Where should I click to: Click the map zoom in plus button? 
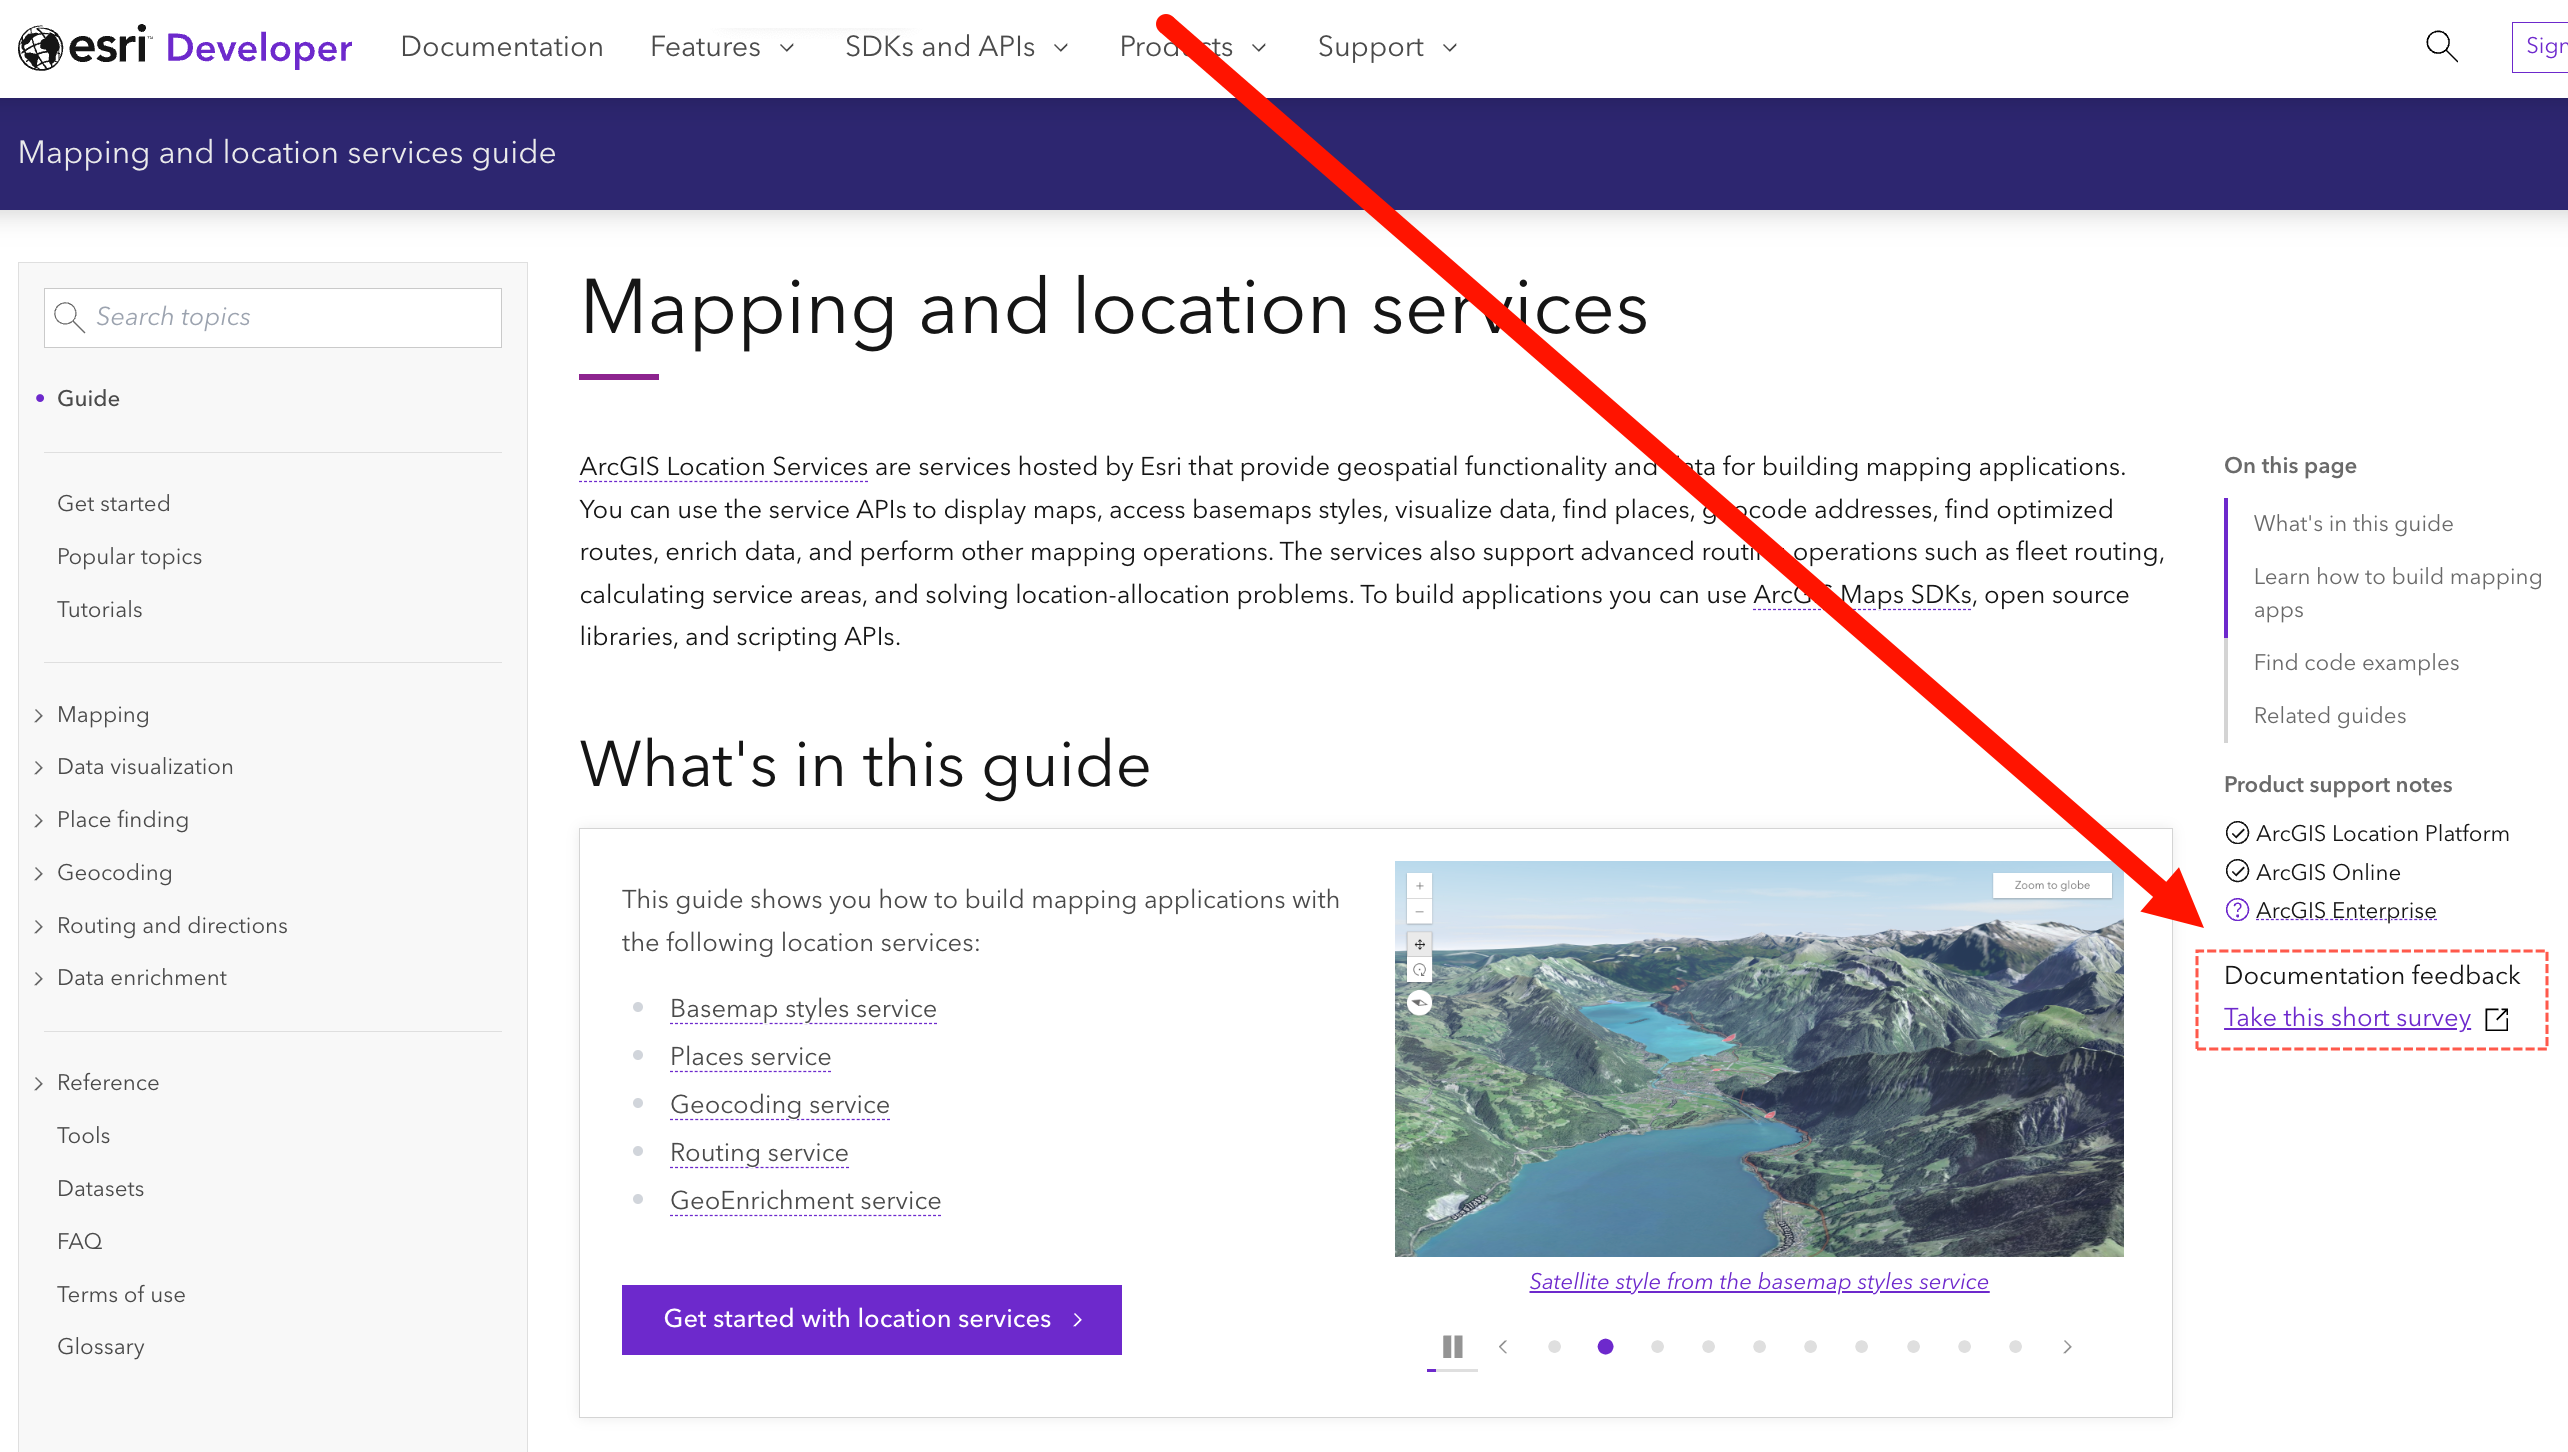[x=1419, y=886]
